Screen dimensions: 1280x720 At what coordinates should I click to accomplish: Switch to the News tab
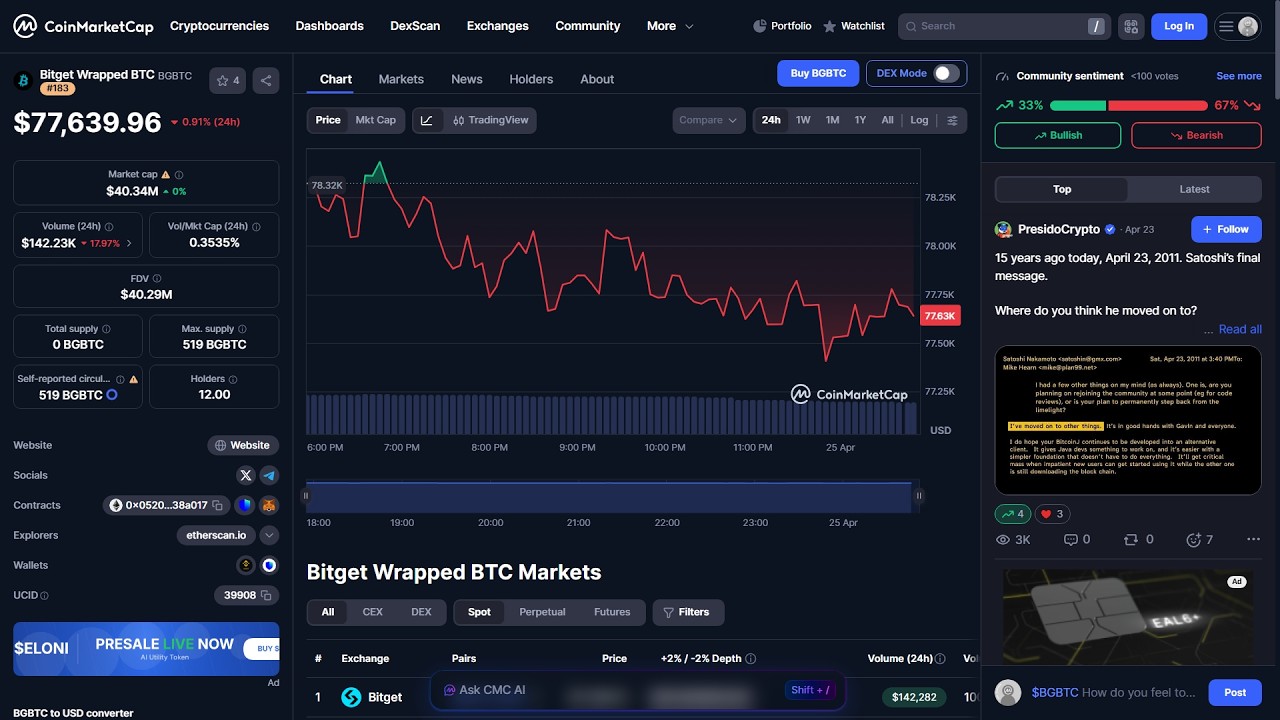[x=467, y=79]
